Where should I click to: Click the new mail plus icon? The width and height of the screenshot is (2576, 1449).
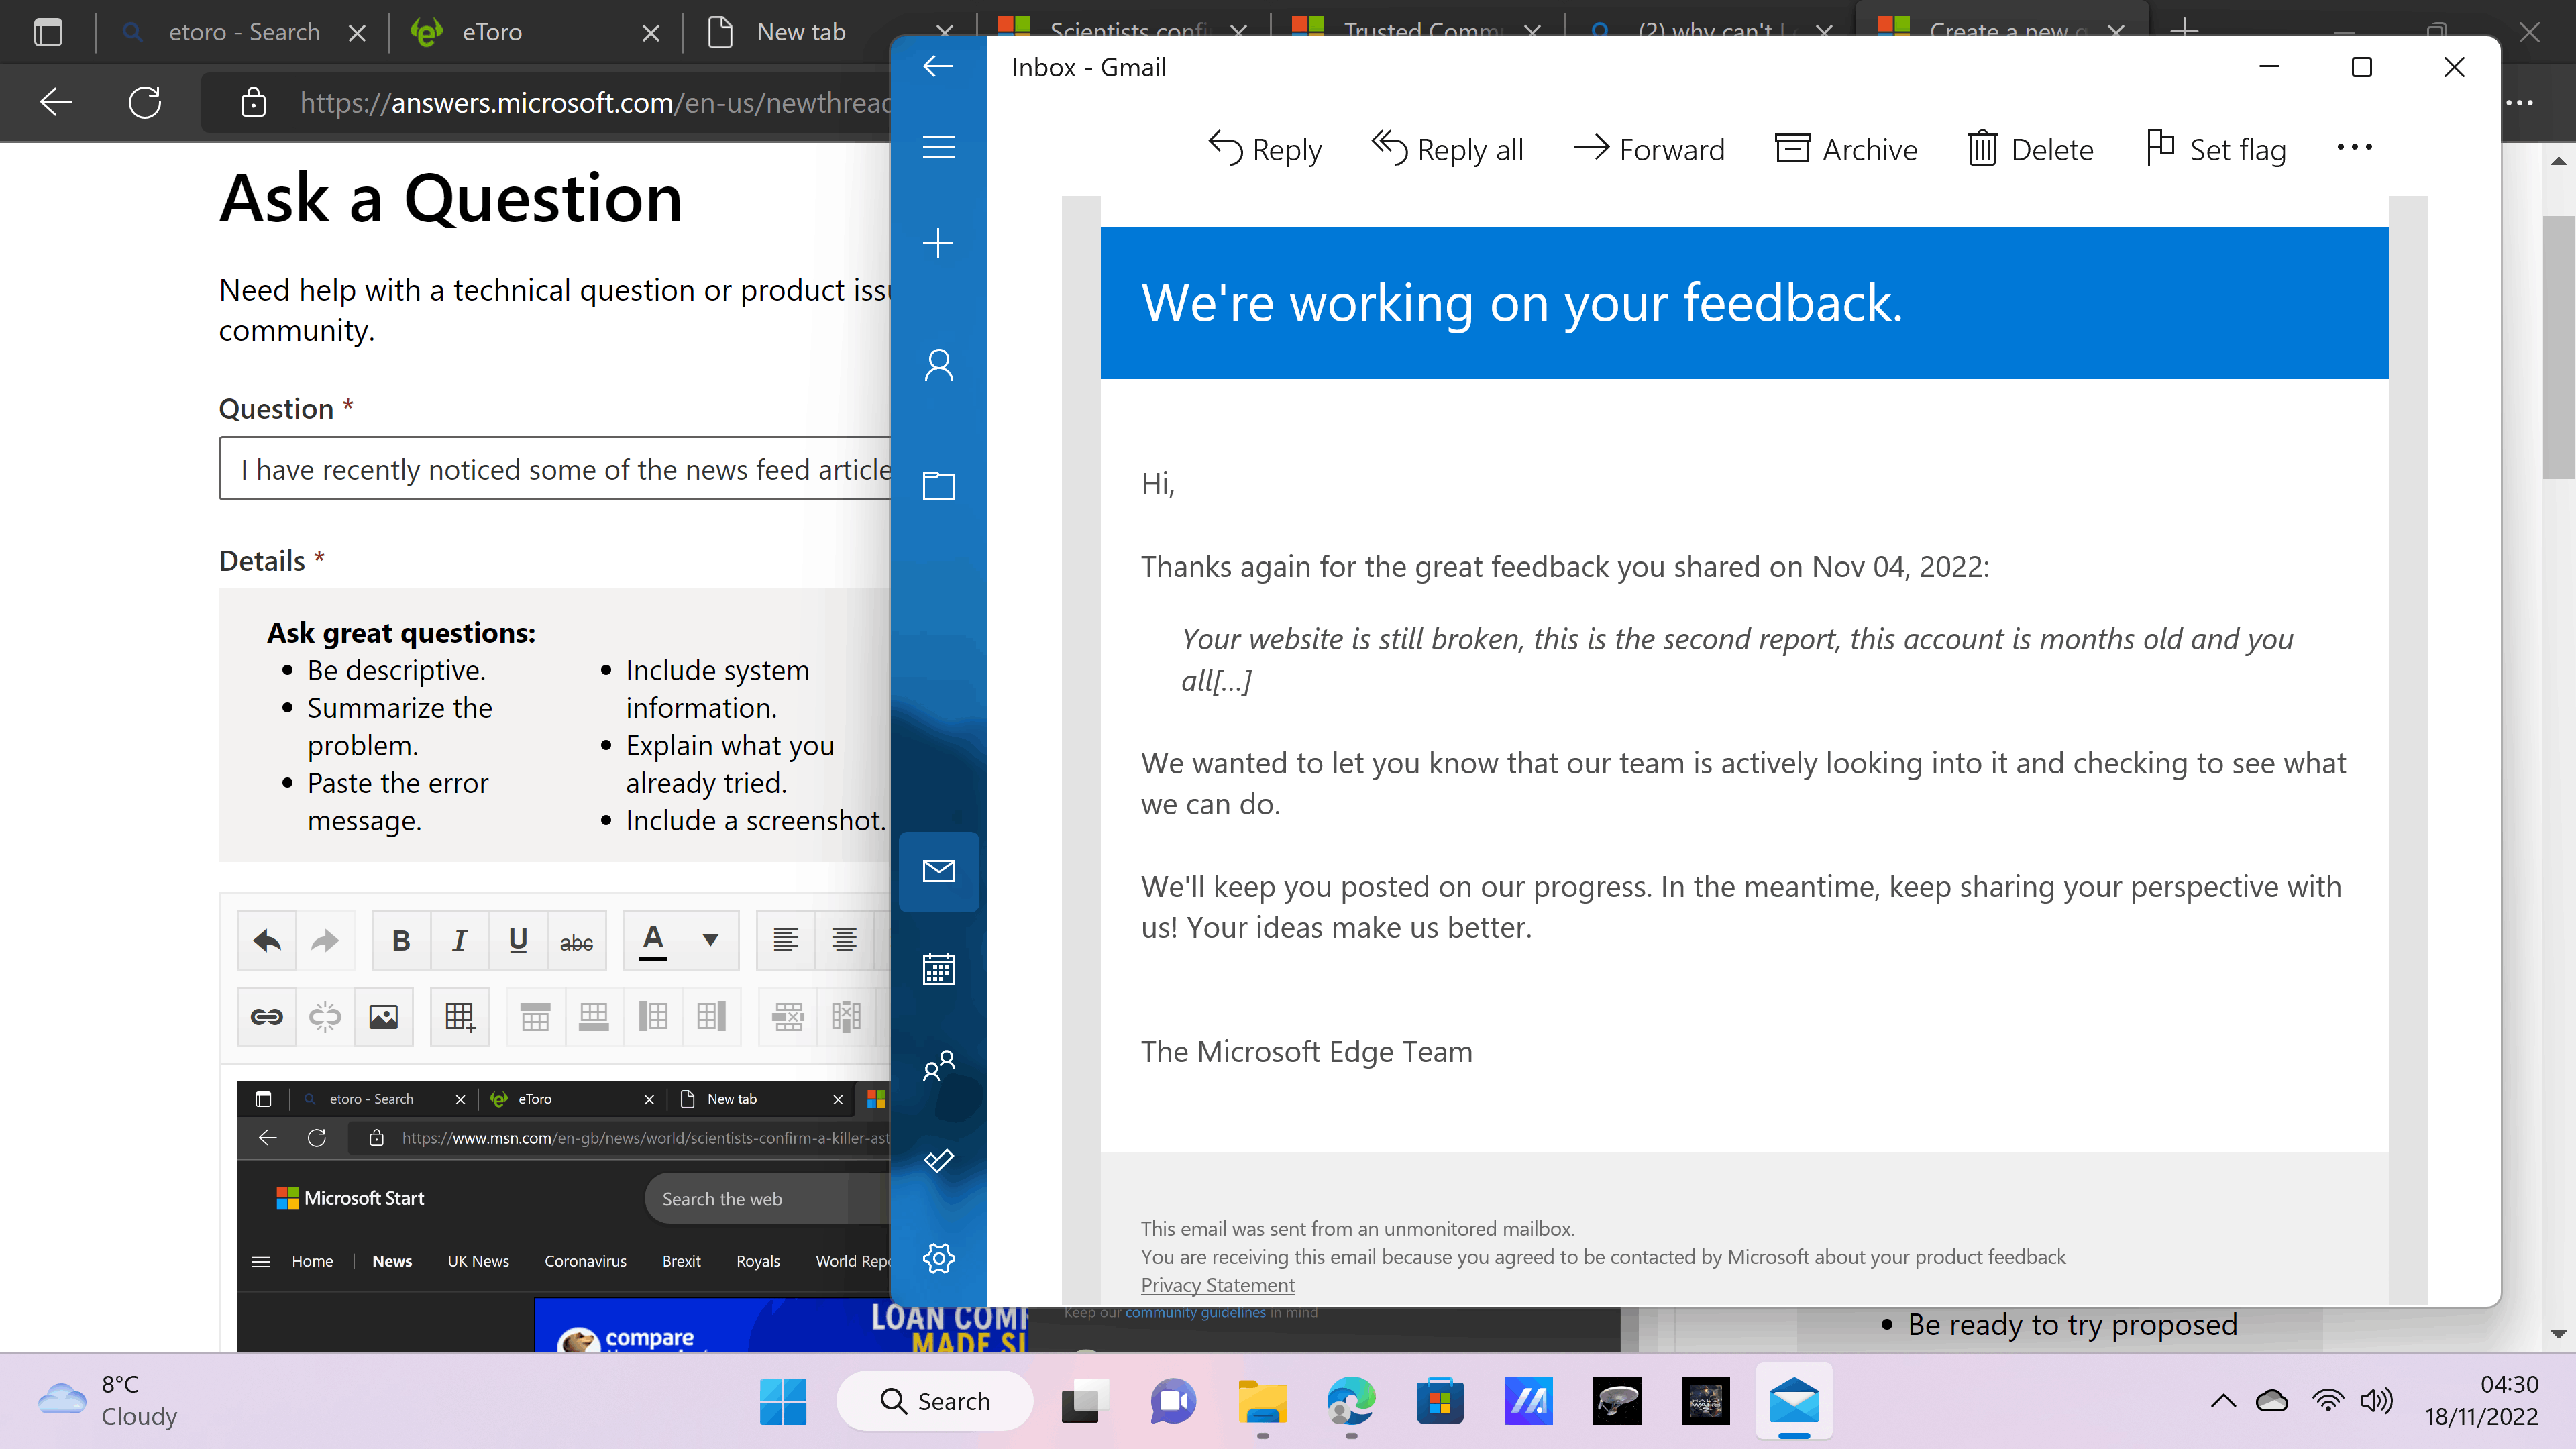pos(938,243)
